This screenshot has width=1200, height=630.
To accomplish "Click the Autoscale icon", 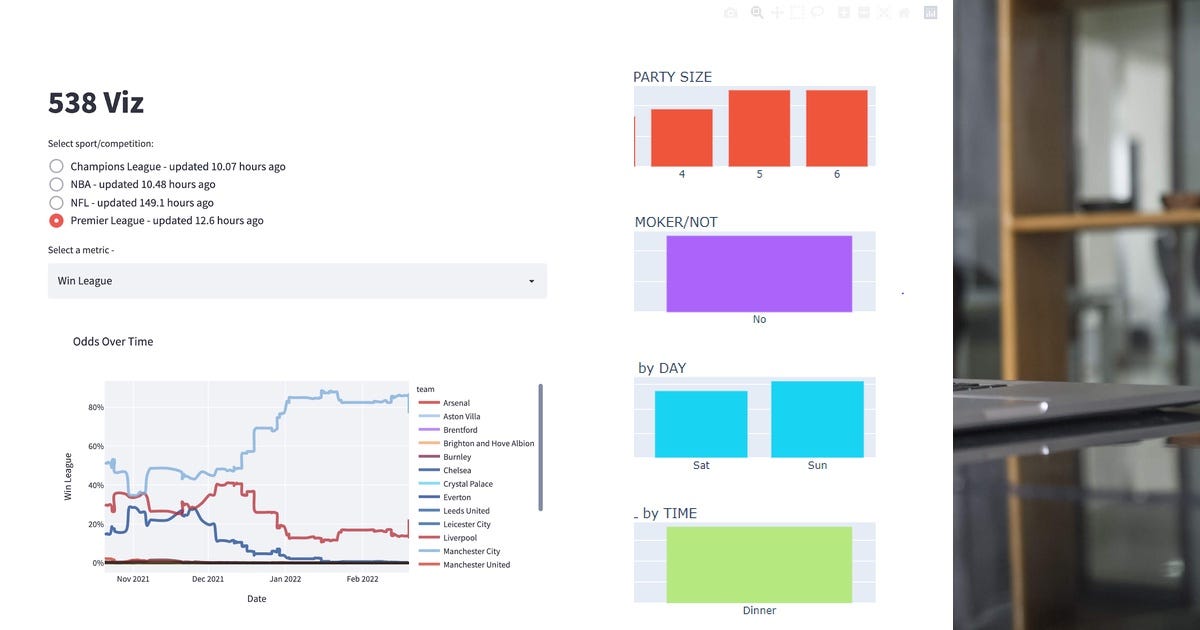I will [882, 12].
